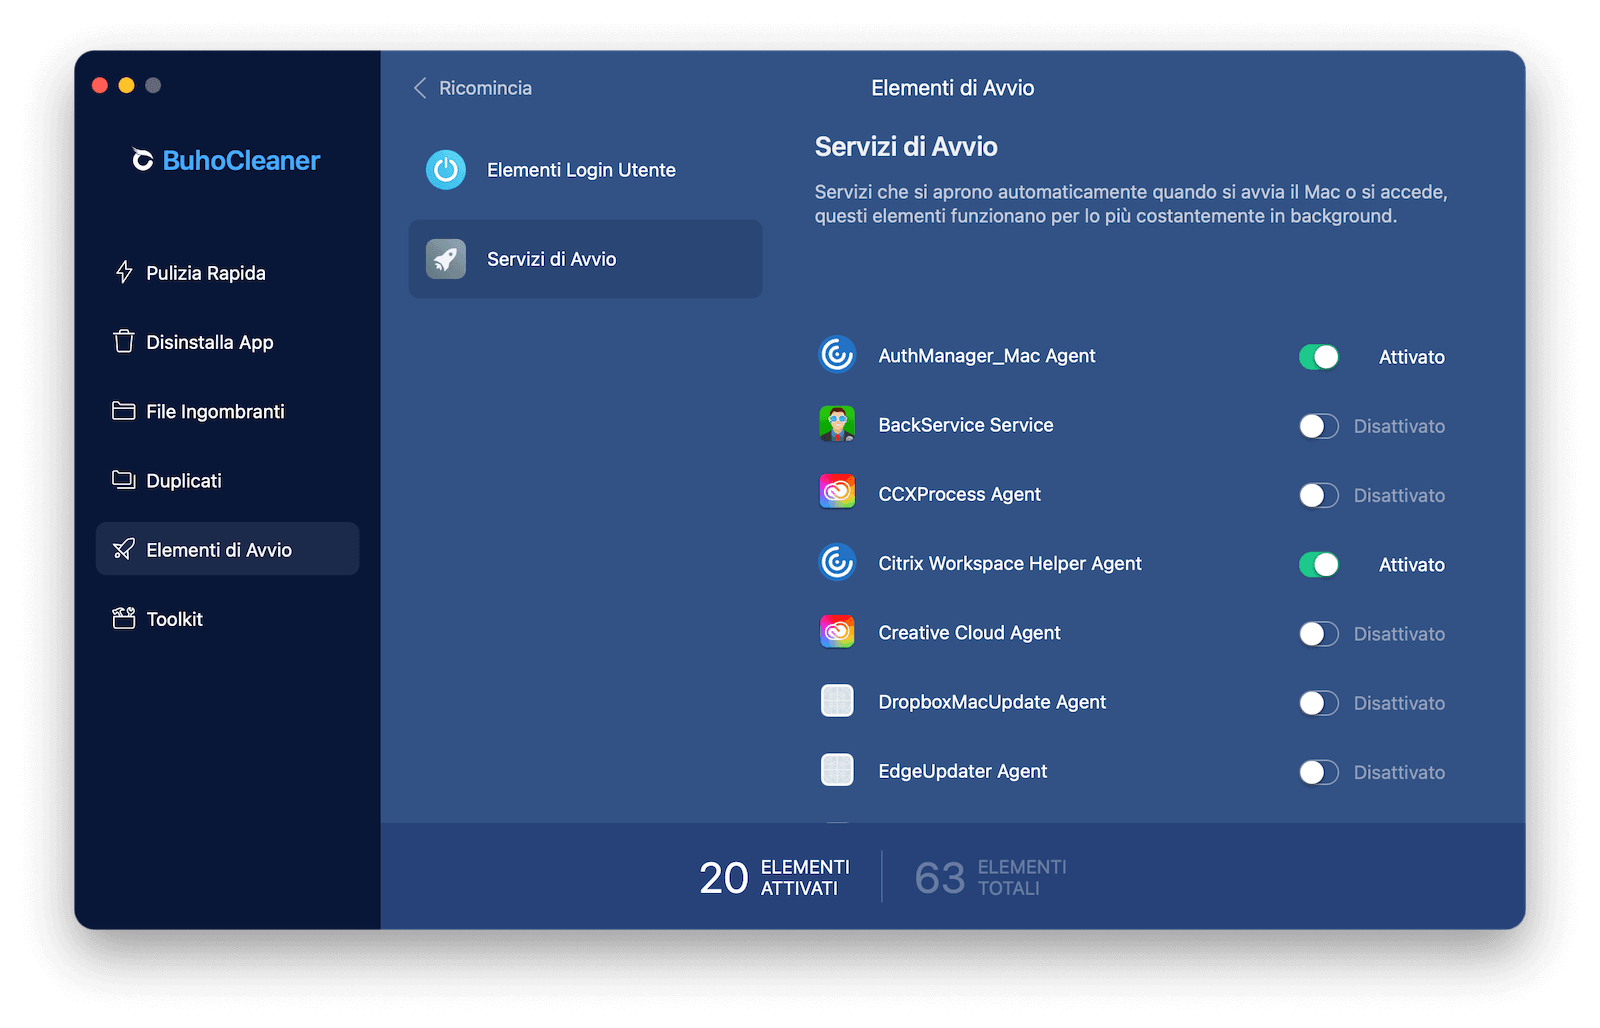This screenshot has height=1028, width=1600.
Task: Click the CCXProcess Agent name
Action: (x=960, y=494)
